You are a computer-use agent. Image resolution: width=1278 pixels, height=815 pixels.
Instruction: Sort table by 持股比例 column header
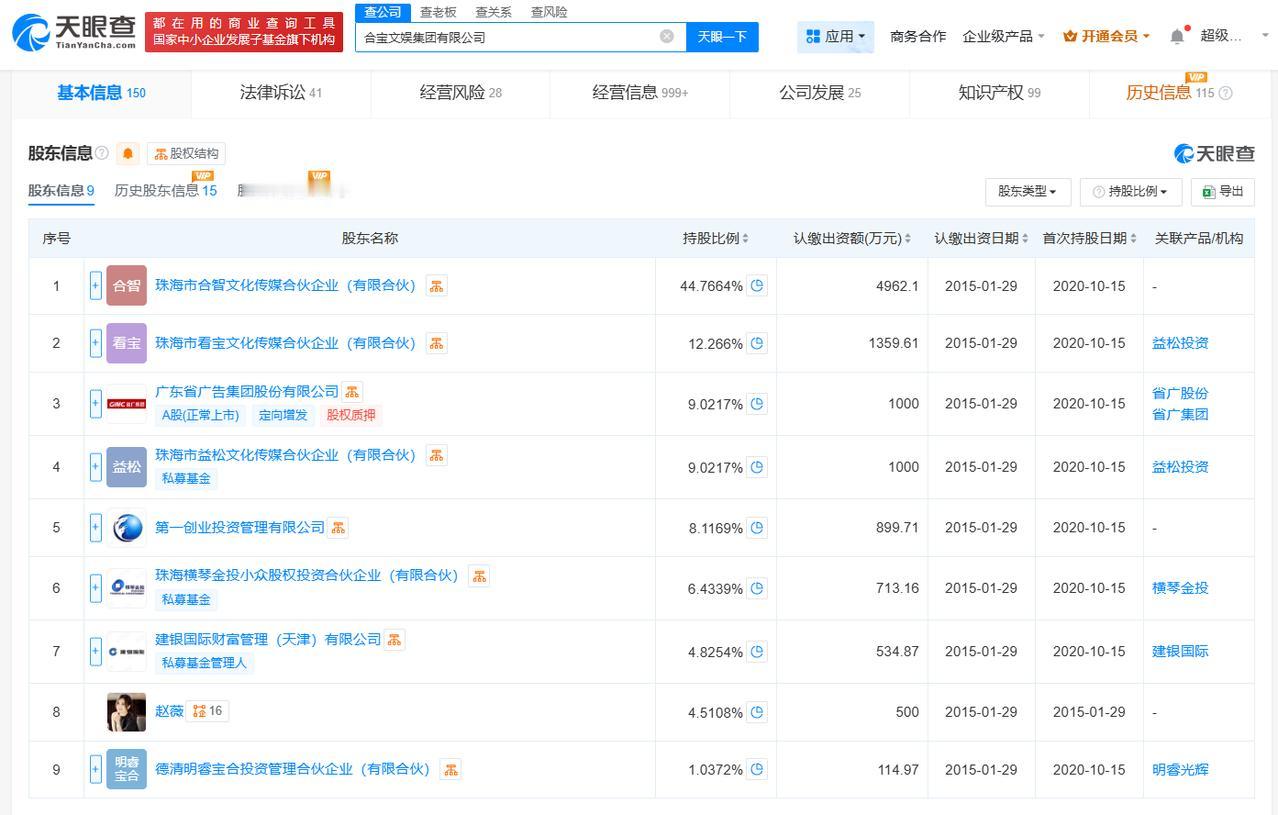(x=716, y=238)
